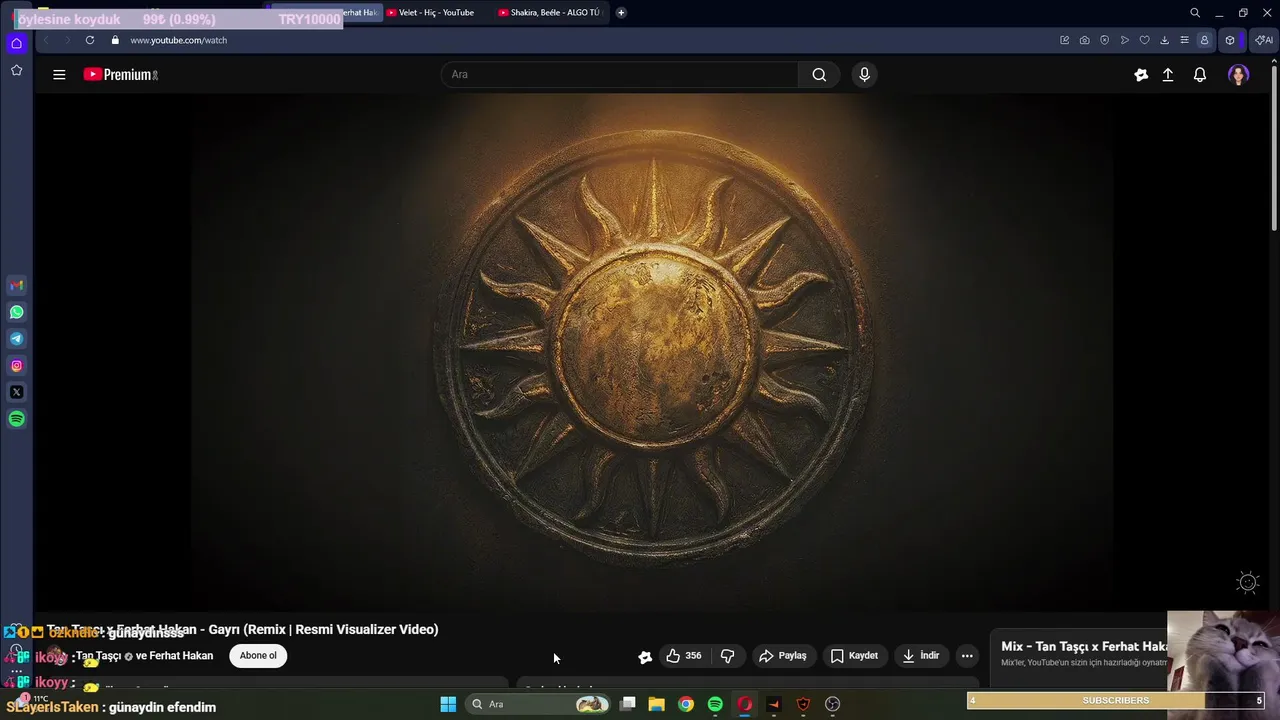Image resolution: width=1280 pixels, height=720 pixels.
Task: Open File Explorer from taskbar
Action: point(657,704)
